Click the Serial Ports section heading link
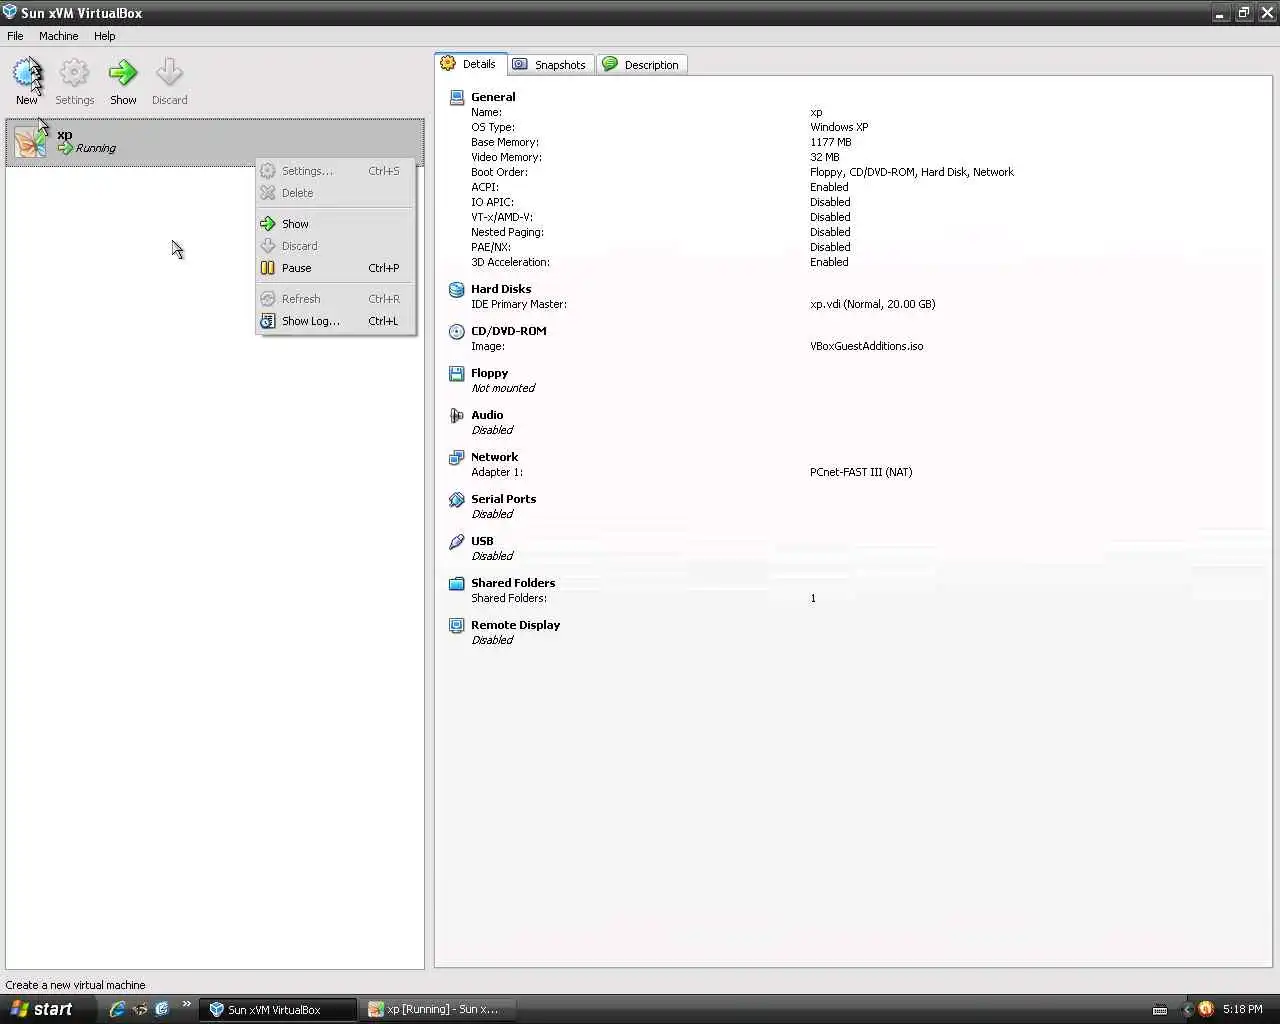This screenshot has width=1280, height=1024. (x=503, y=499)
